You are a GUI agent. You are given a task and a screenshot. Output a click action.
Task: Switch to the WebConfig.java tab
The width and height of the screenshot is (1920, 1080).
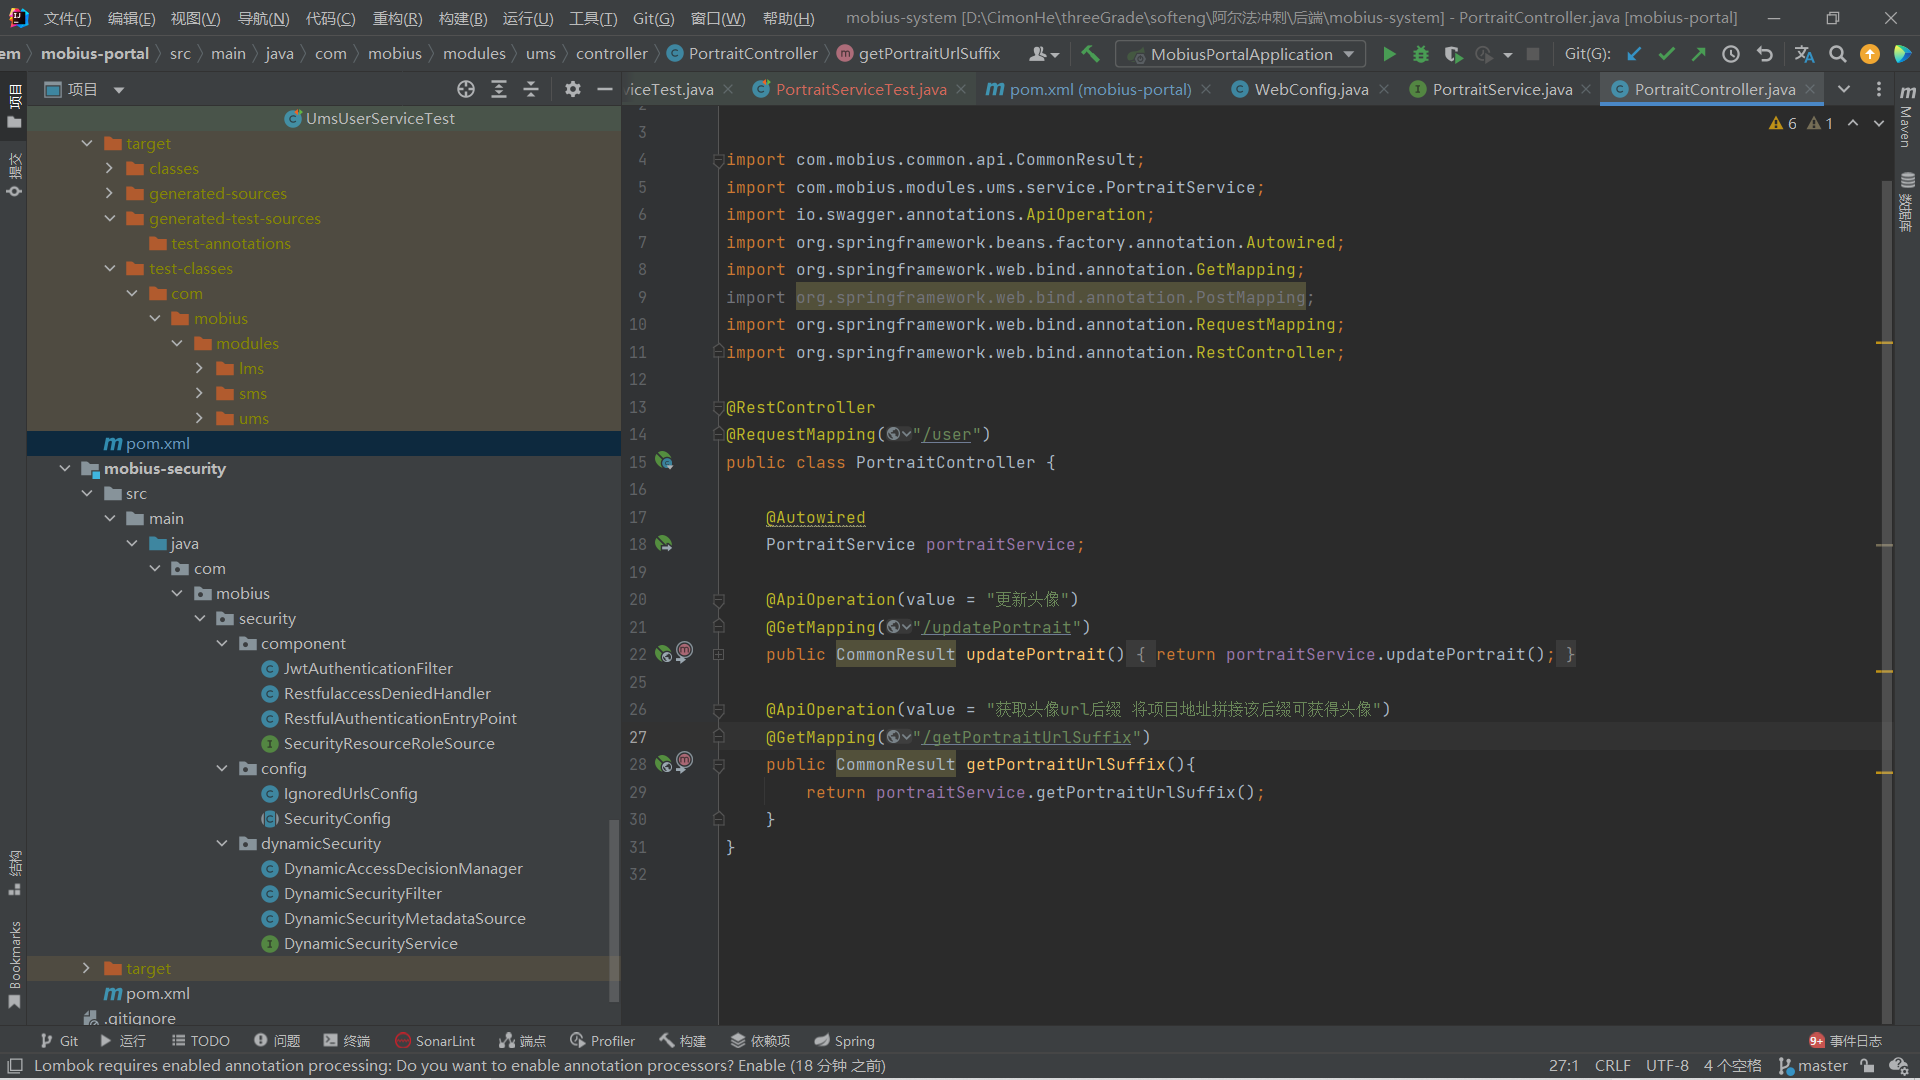point(1311,90)
